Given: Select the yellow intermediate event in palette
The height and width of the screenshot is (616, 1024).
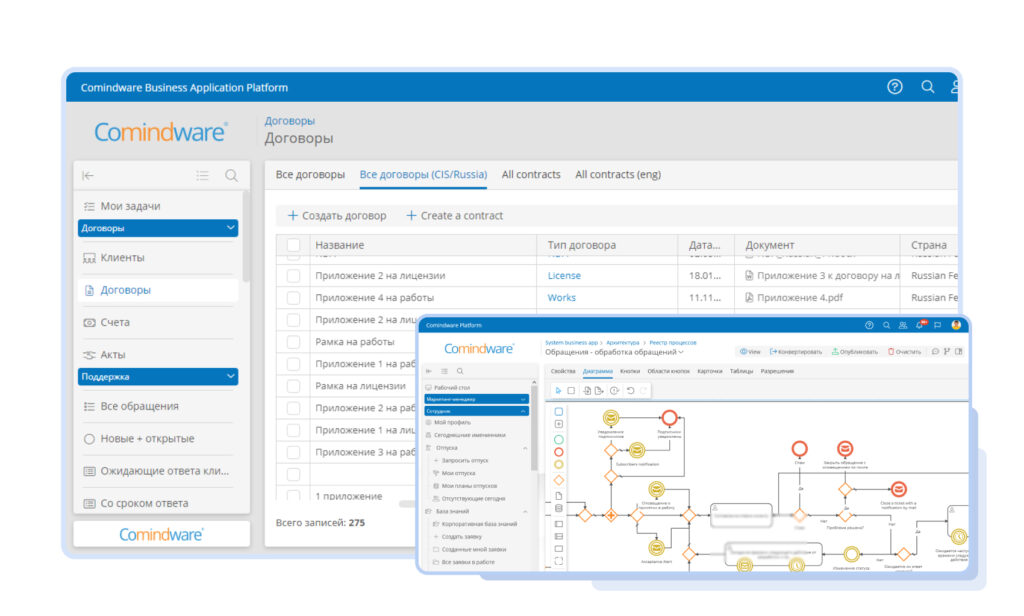Looking at the screenshot, I should point(558,465).
